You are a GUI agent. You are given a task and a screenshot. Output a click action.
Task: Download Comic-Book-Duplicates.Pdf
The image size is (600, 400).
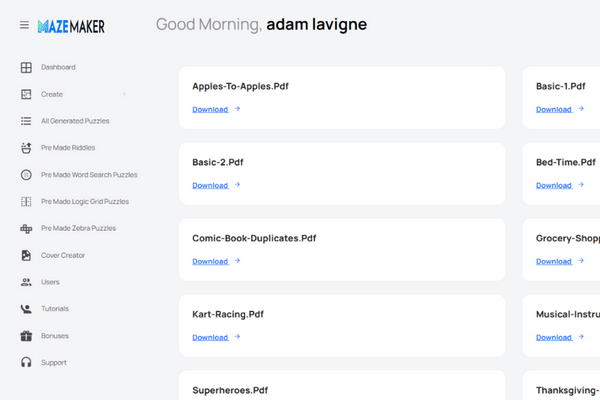click(210, 261)
